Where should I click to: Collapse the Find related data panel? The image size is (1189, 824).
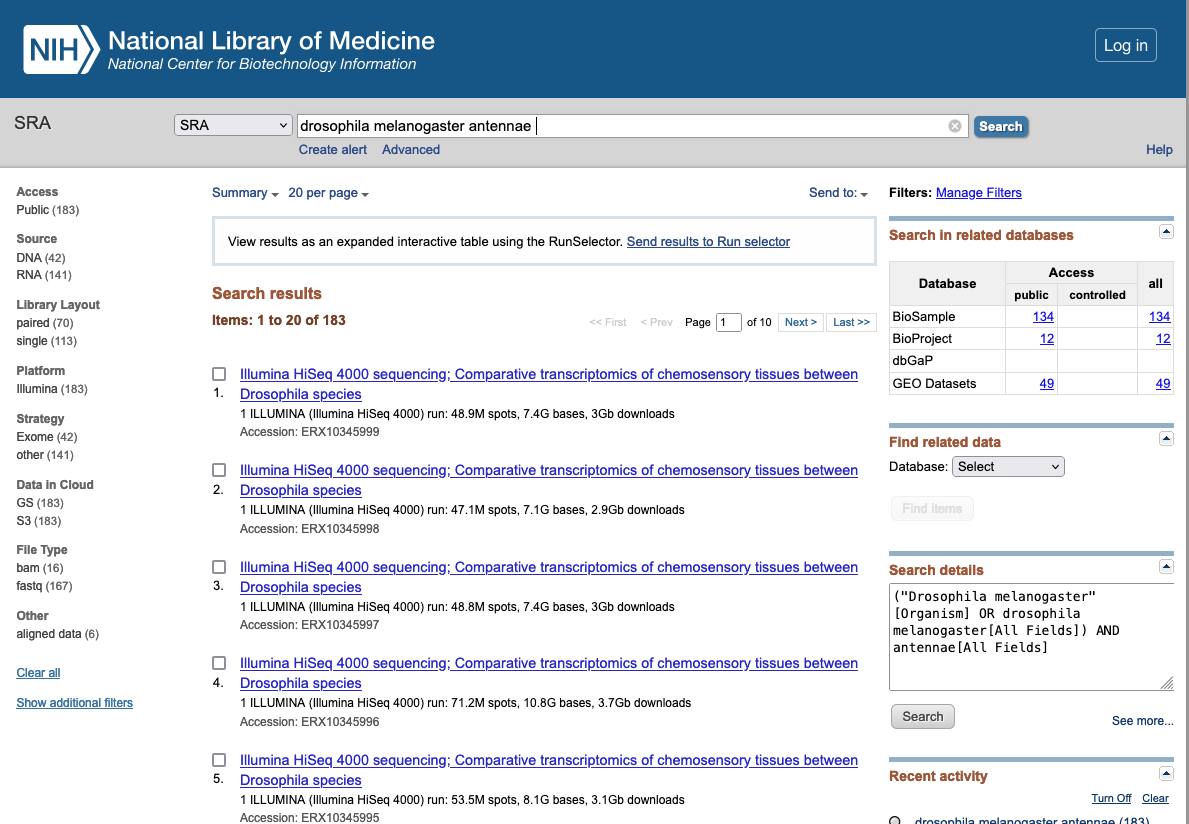[x=1165, y=439]
